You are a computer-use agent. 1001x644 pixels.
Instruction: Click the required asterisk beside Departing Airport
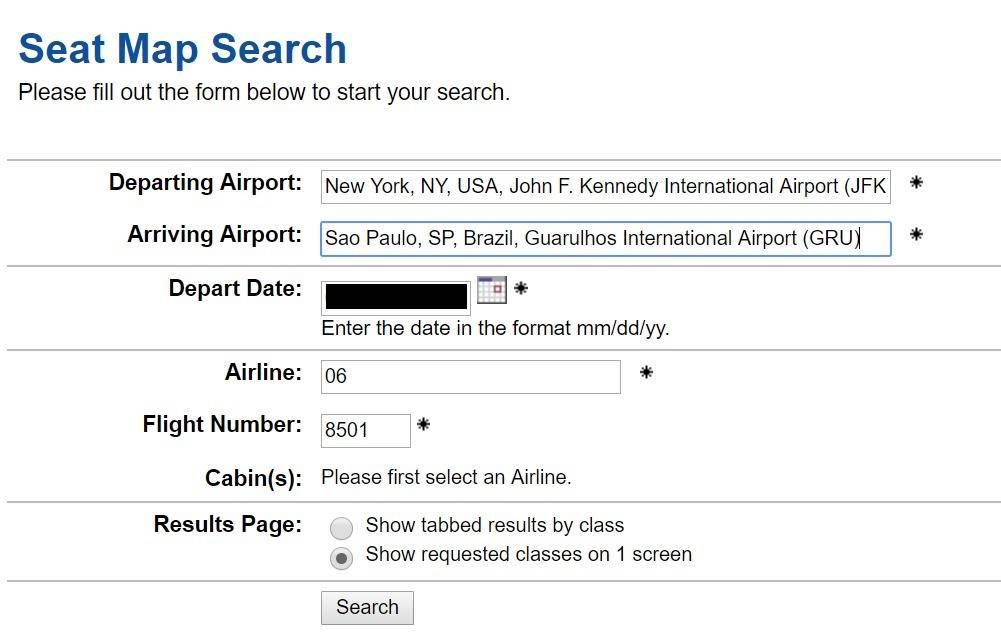click(916, 183)
